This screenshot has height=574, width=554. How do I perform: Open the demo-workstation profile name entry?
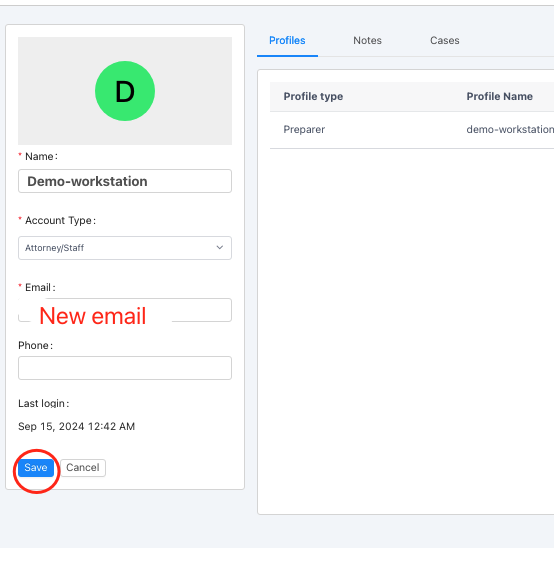(510, 129)
